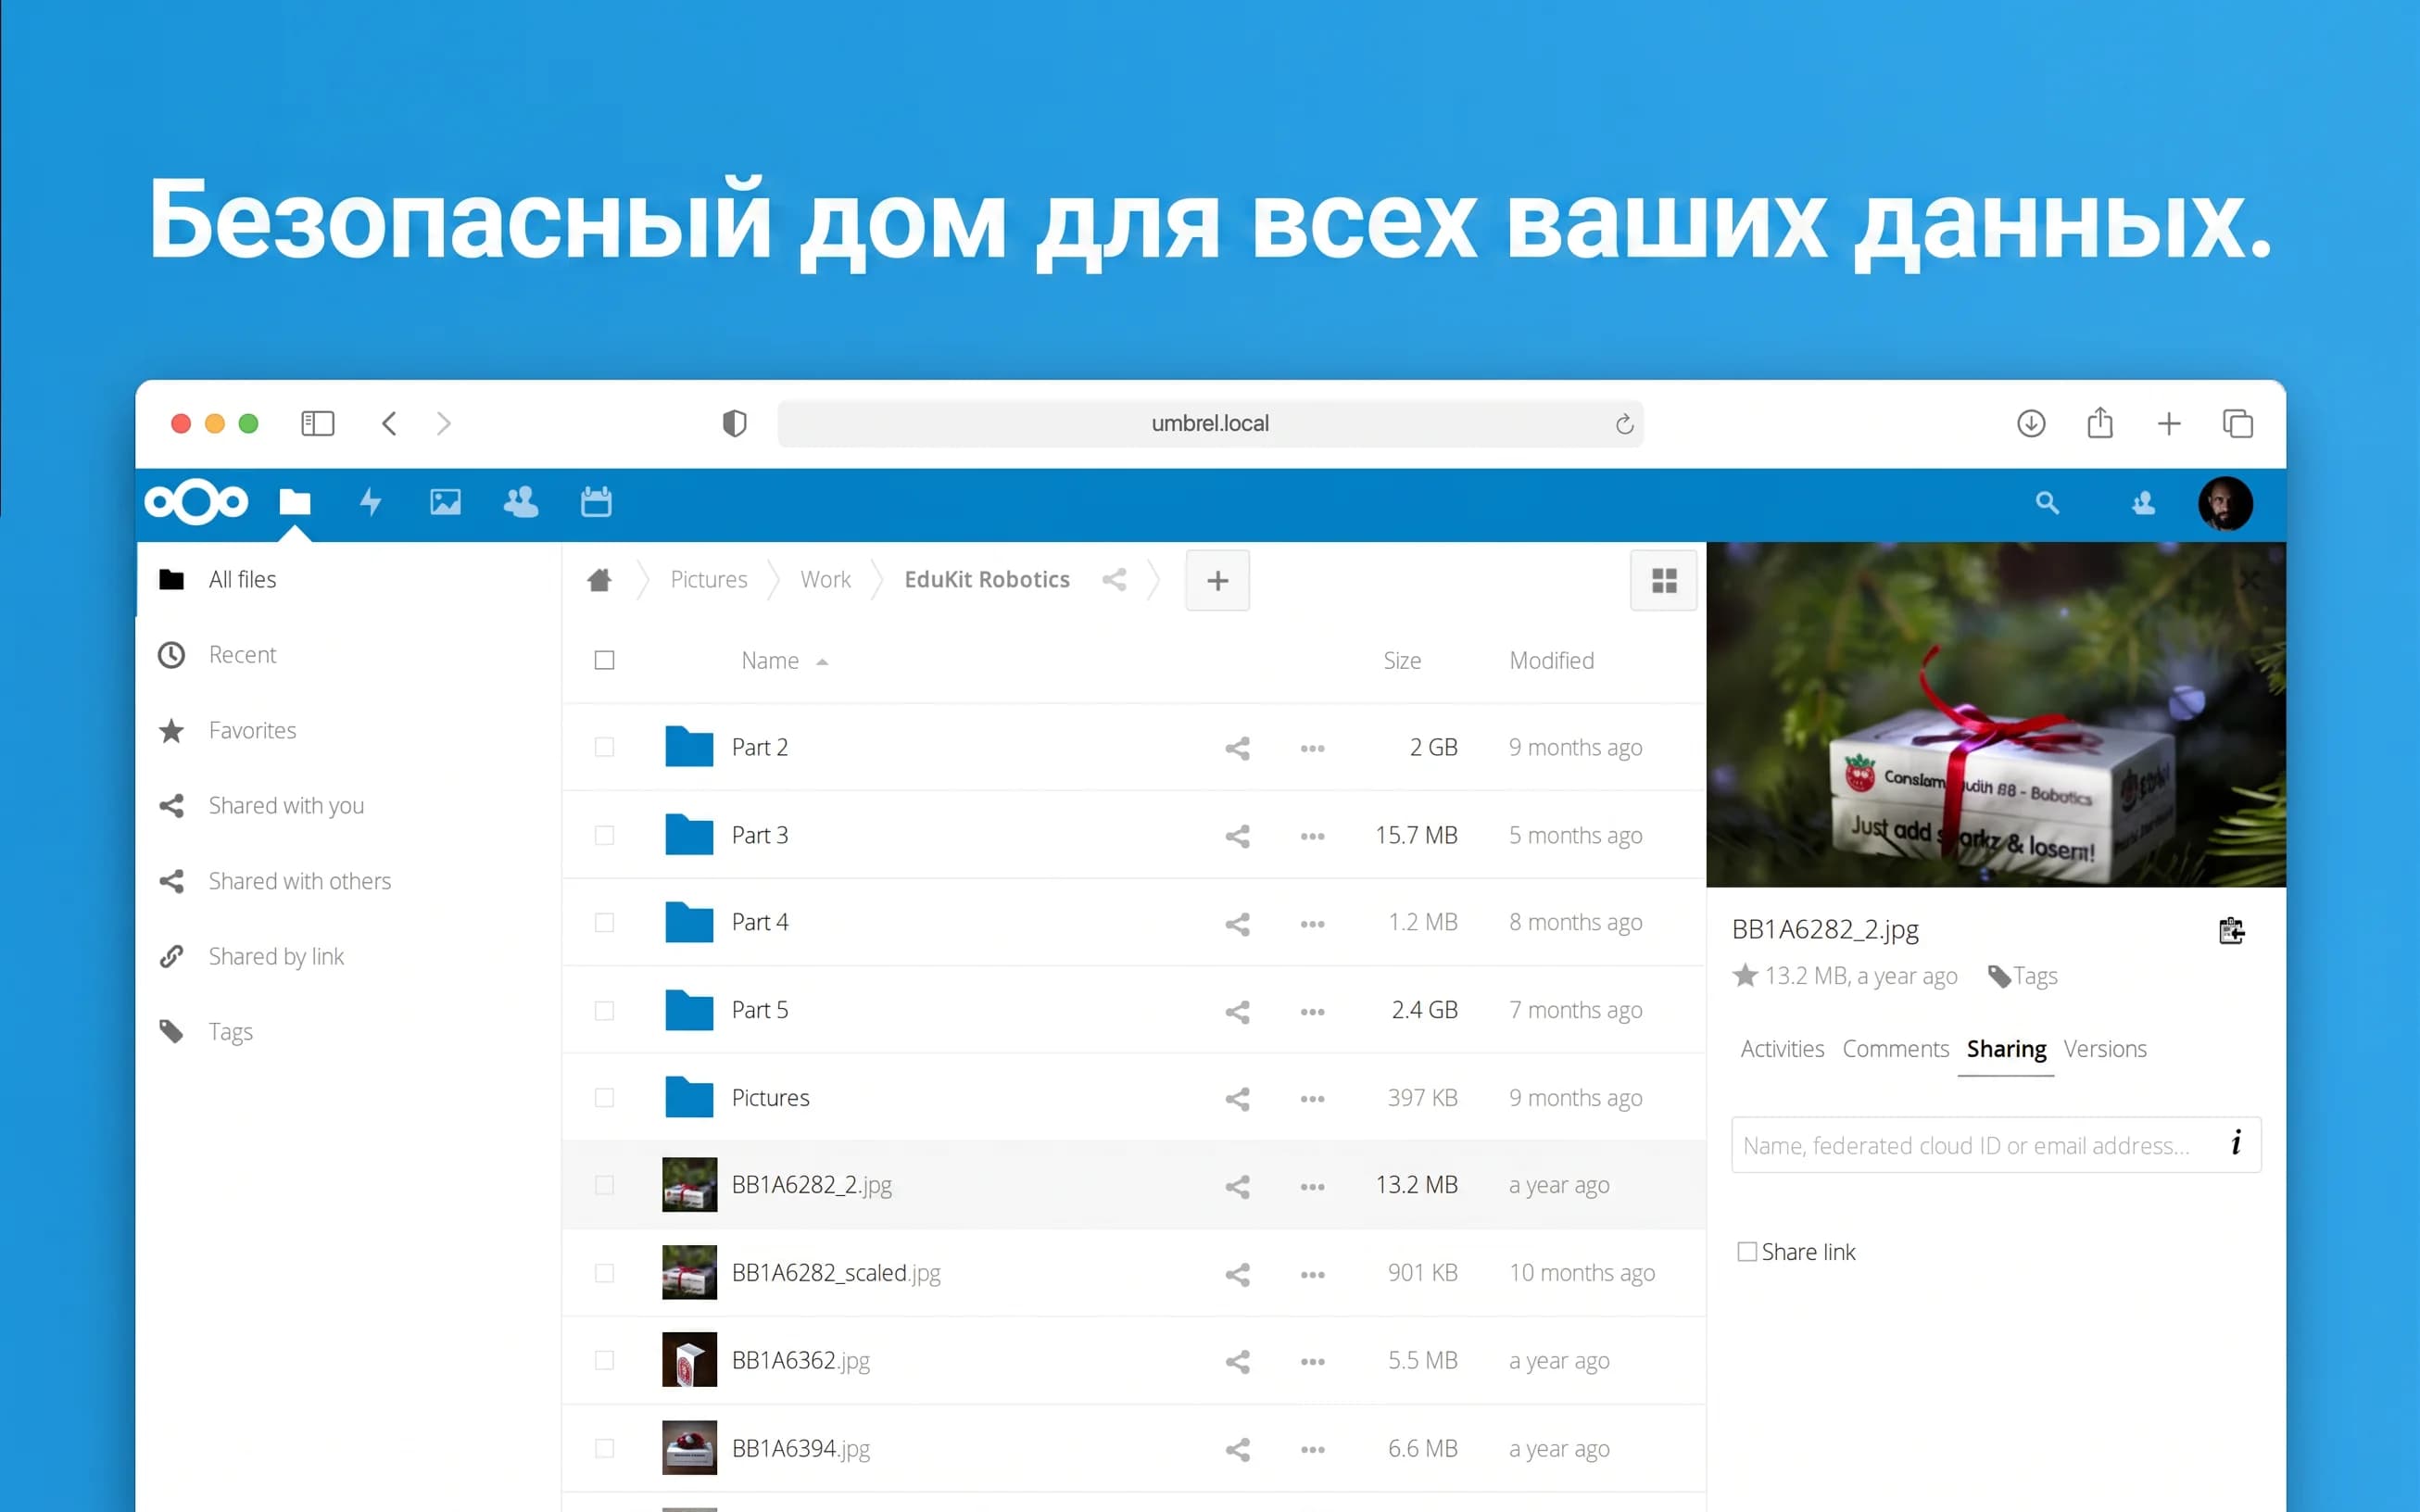This screenshot has width=2420, height=1512.
Task: Select the Part 5 folder checkbox
Action: click(x=604, y=1010)
